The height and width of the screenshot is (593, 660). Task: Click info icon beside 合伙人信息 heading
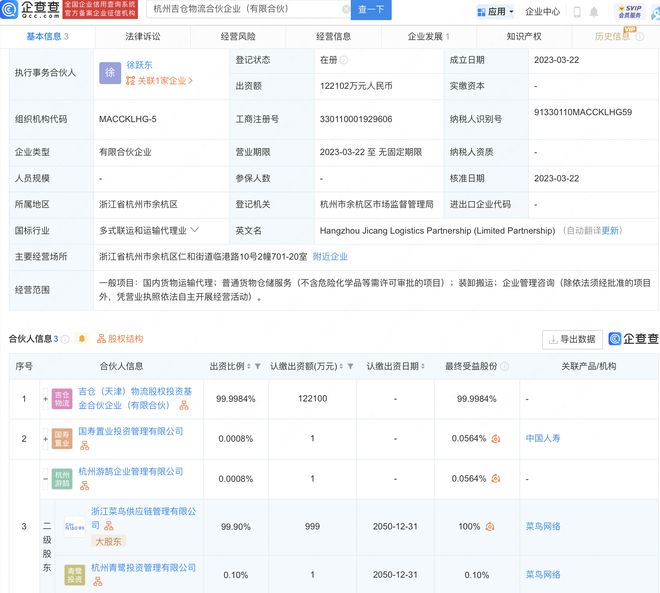pos(65,339)
